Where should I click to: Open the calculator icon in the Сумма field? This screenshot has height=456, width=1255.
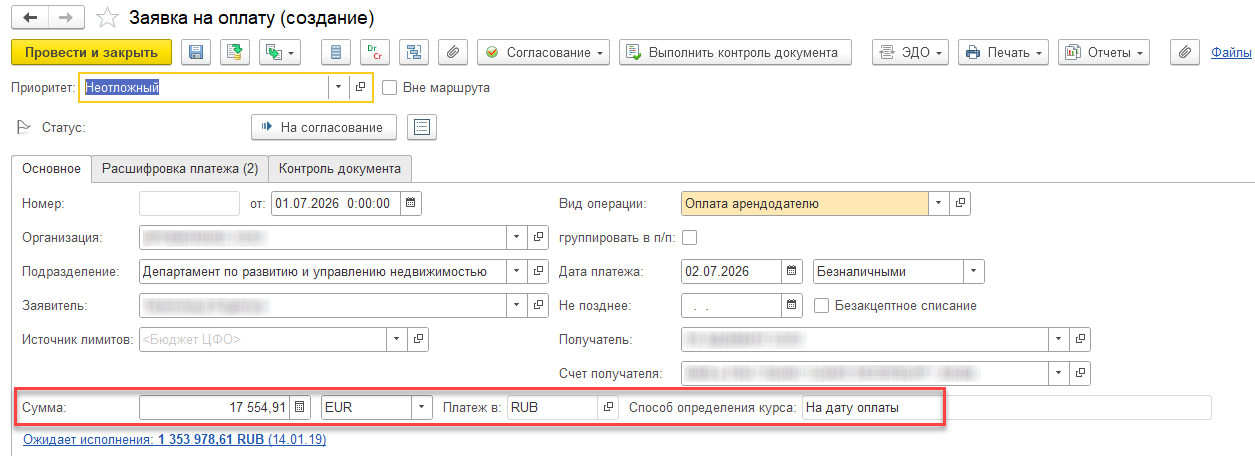tap(300, 408)
